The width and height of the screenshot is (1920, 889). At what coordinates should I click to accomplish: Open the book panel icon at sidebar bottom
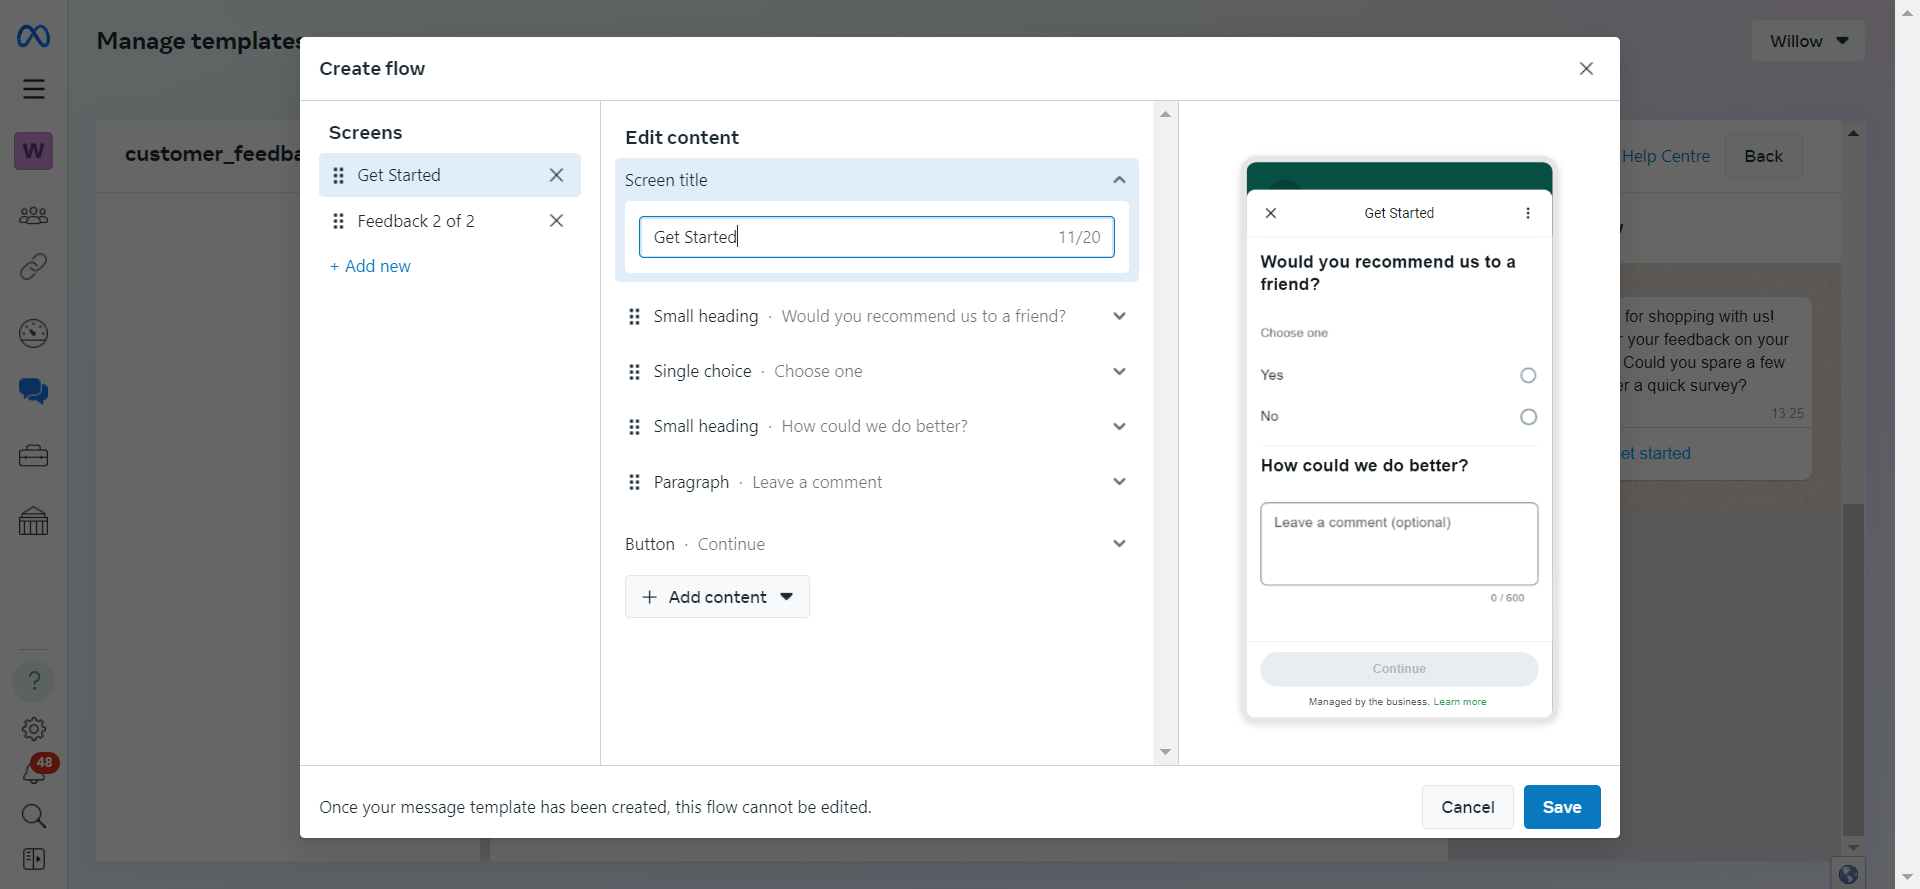34,859
